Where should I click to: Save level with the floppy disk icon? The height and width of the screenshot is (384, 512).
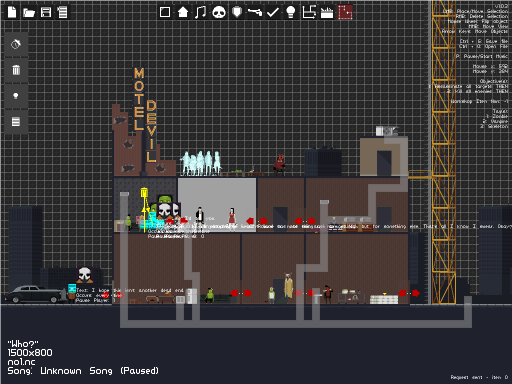pyautogui.click(x=46, y=12)
